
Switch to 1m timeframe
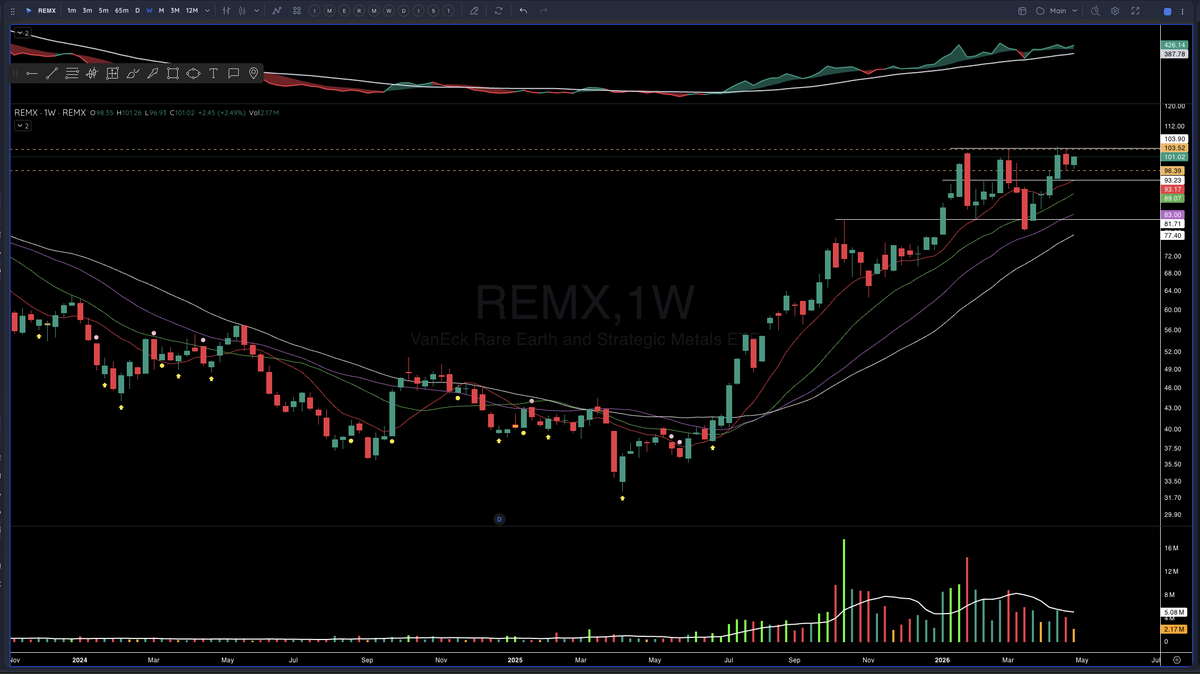72,10
